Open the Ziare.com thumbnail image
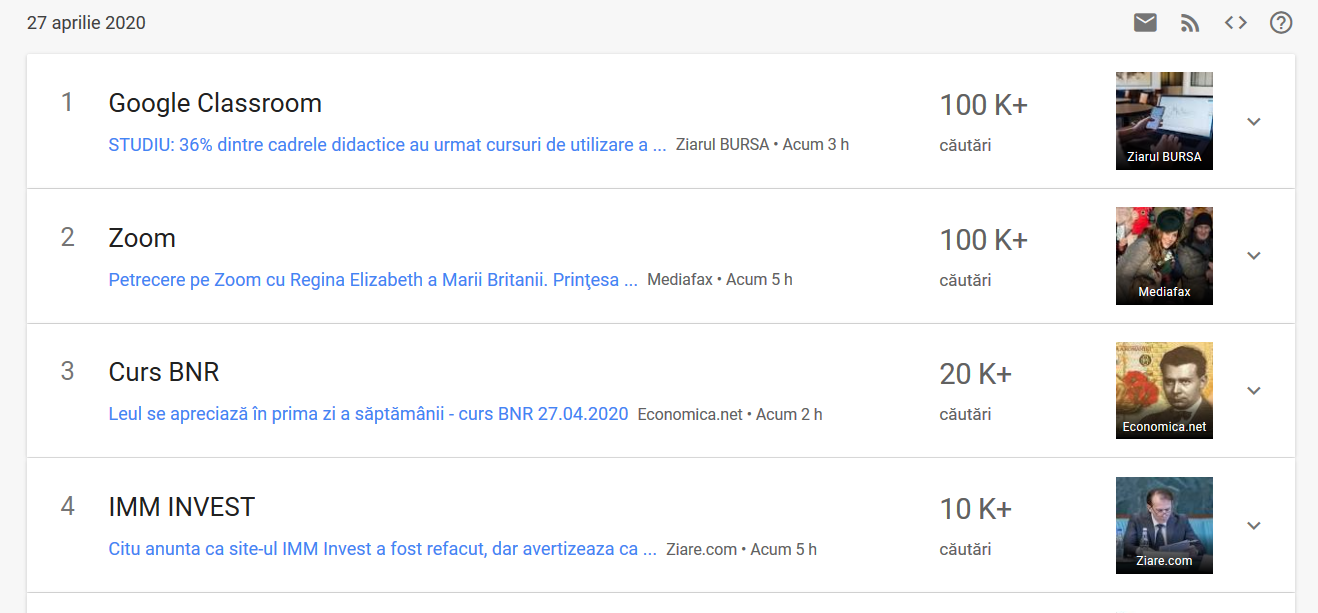1318x613 pixels. pos(1164,525)
